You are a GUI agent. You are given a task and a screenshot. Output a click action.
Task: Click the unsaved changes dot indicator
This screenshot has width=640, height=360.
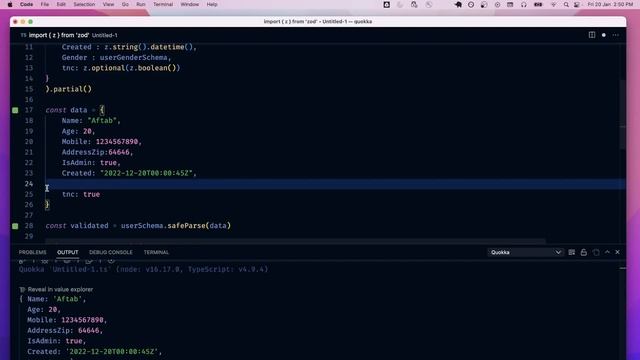pos(604,35)
